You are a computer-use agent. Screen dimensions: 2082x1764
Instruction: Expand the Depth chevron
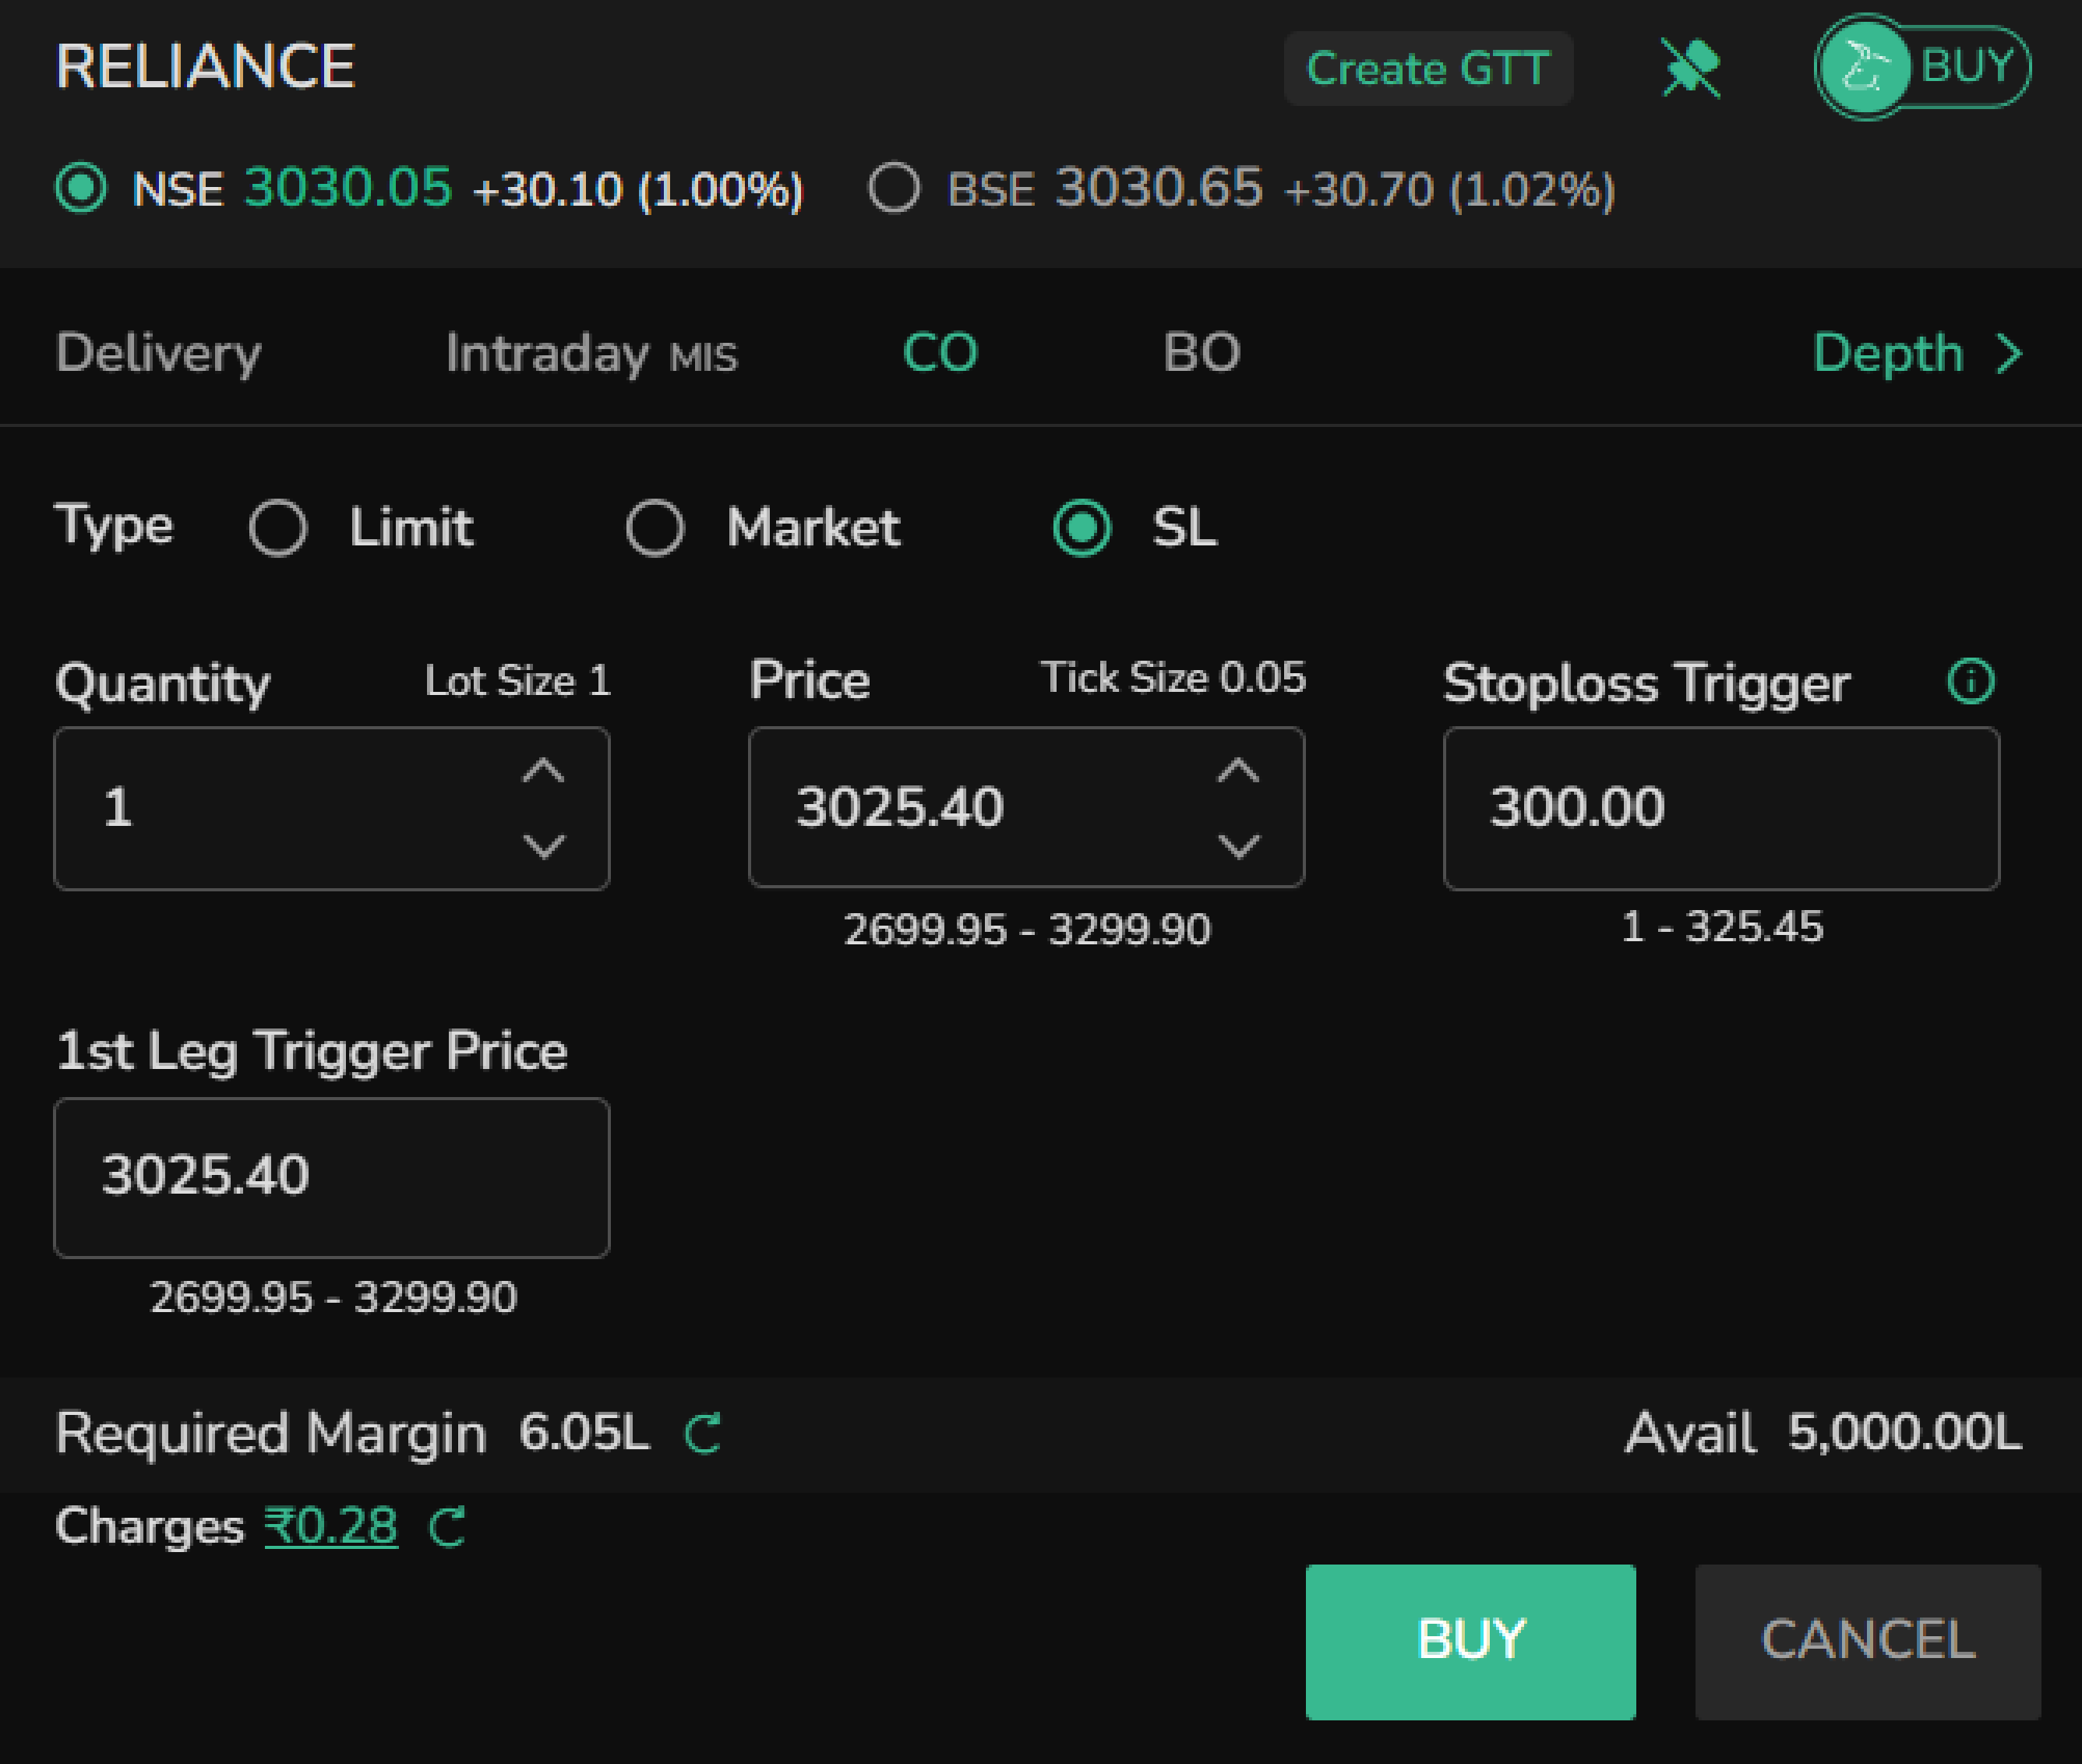[2009, 353]
